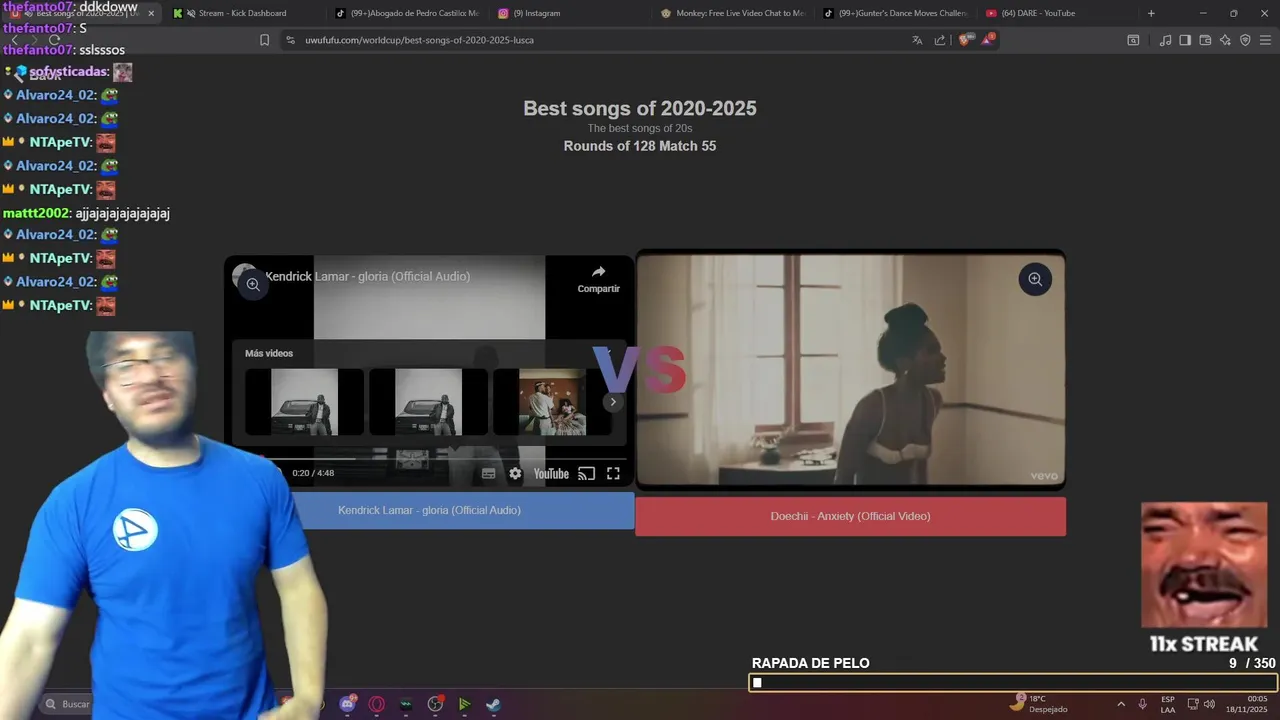Share this page from the address bar
The width and height of the screenshot is (1280, 720).
coord(940,40)
